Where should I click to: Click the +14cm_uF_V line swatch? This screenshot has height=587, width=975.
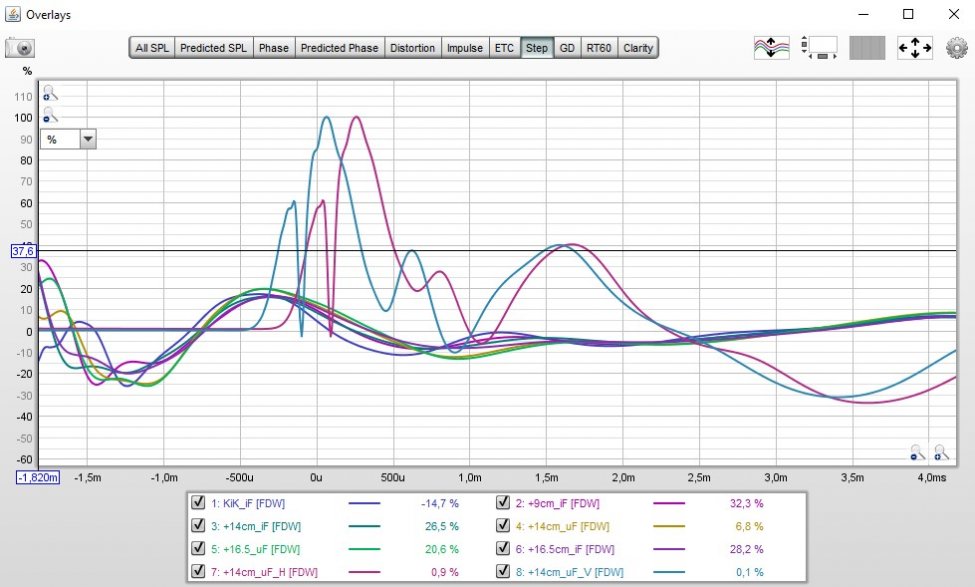click(x=669, y=572)
